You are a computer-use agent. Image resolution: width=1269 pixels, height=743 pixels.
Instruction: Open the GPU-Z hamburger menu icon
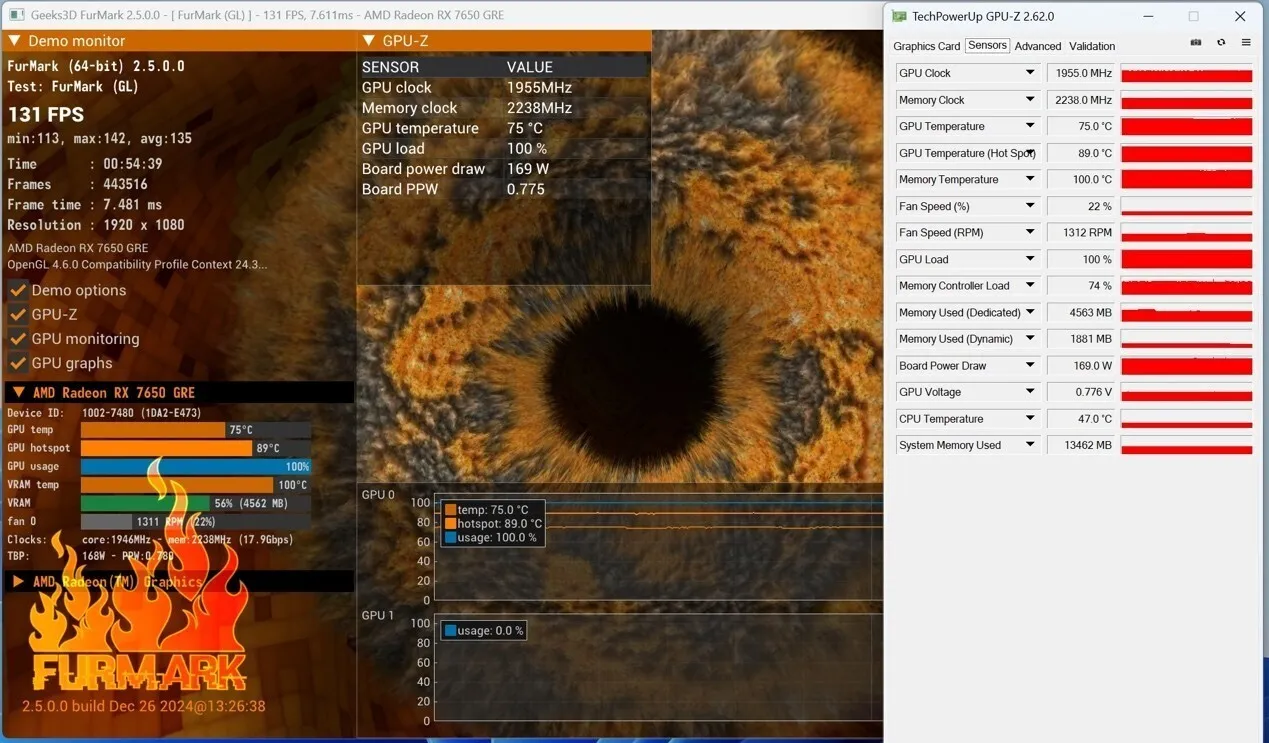1246,43
